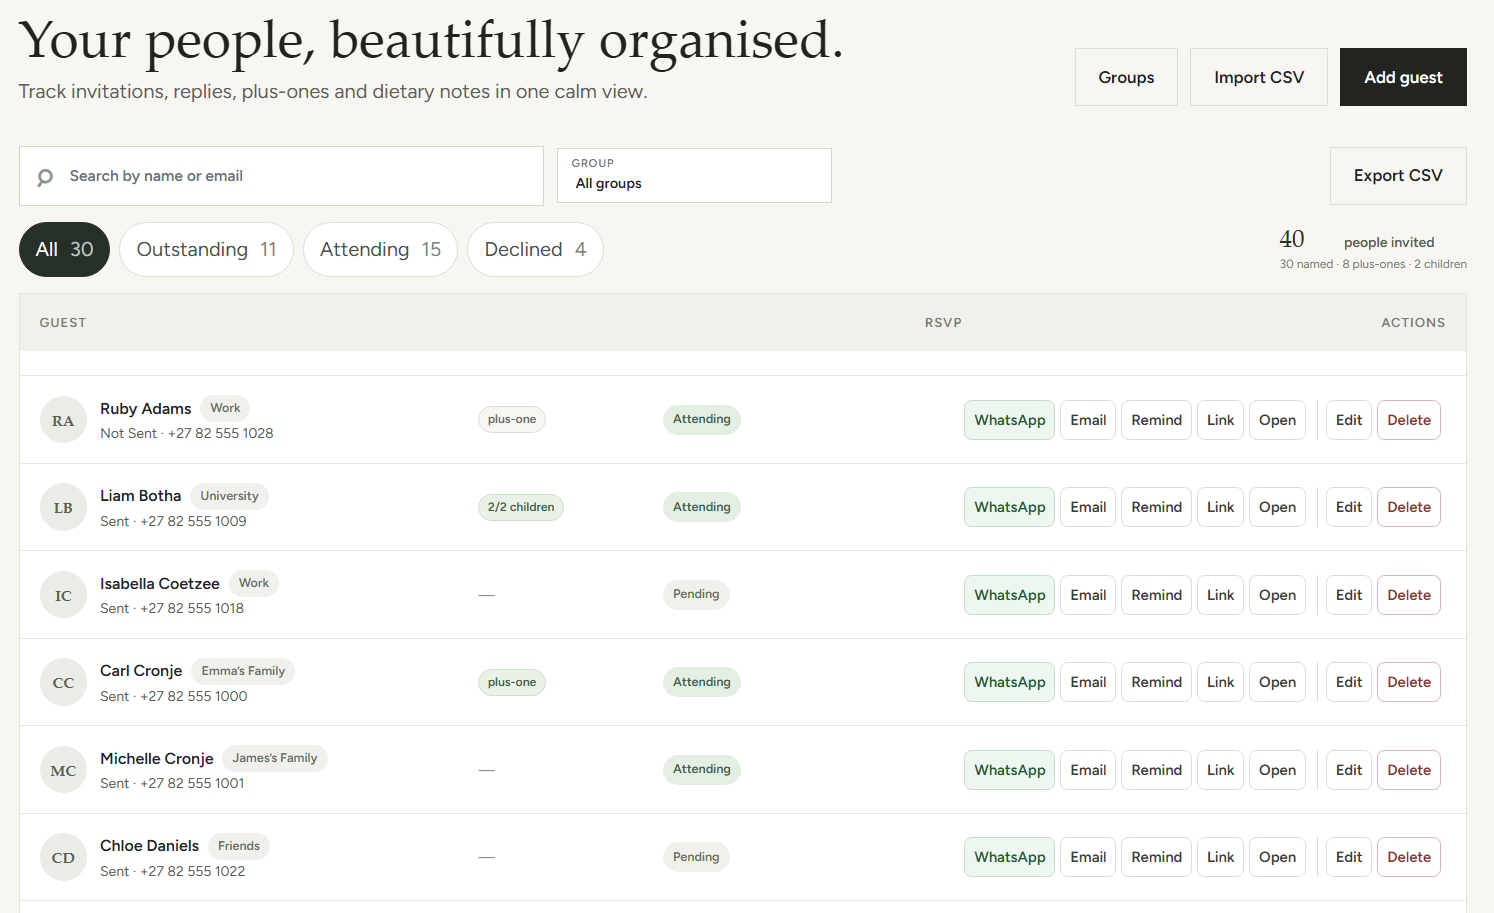Open the Groups manager
Image resolution: width=1494 pixels, height=913 pixels.
coord(1126,77)
